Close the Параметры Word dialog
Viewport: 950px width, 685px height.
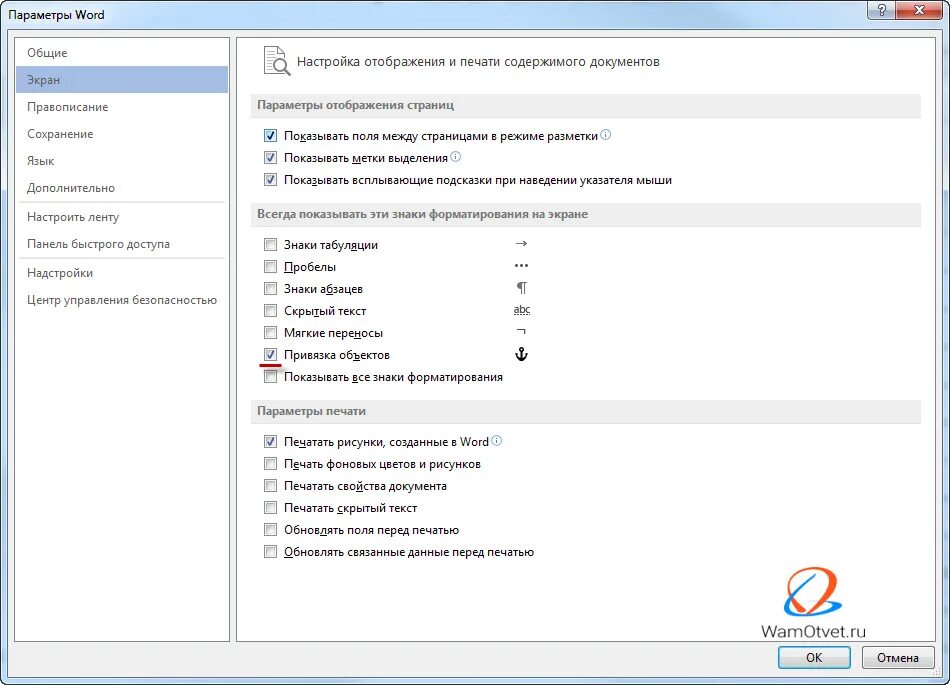coord(920,10)
